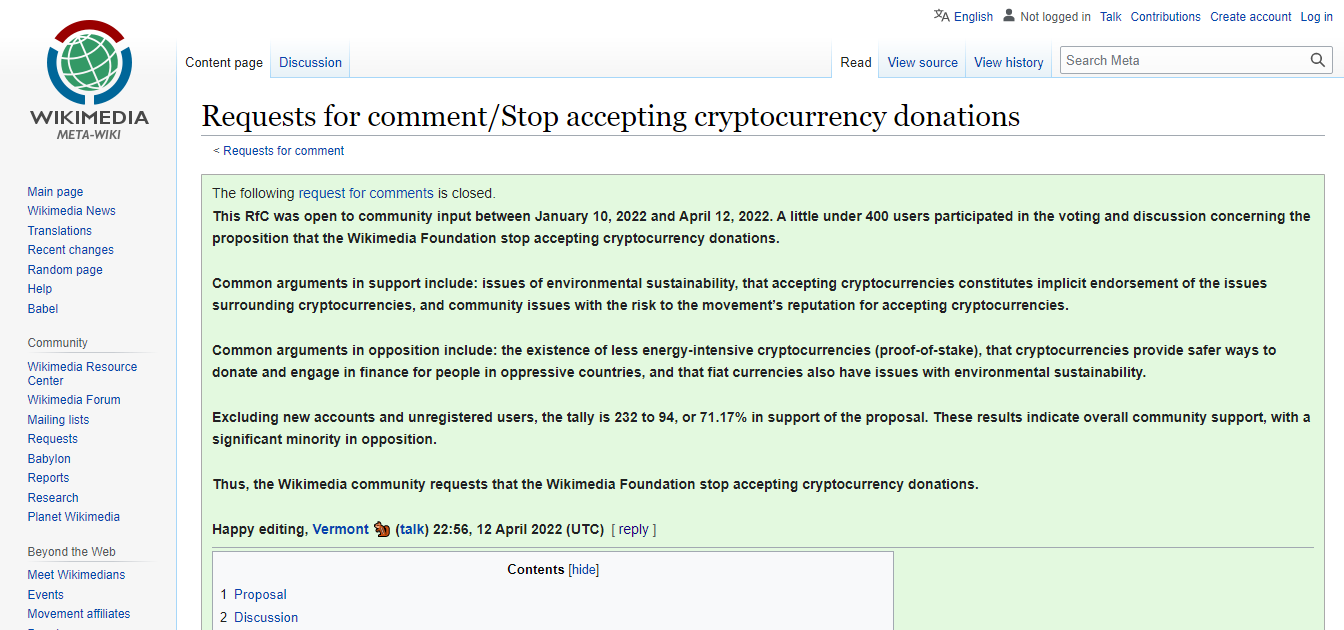Open the request for comments link
Image resolution: width=1344 pixels, height=630 pixels.
point(366,193)
